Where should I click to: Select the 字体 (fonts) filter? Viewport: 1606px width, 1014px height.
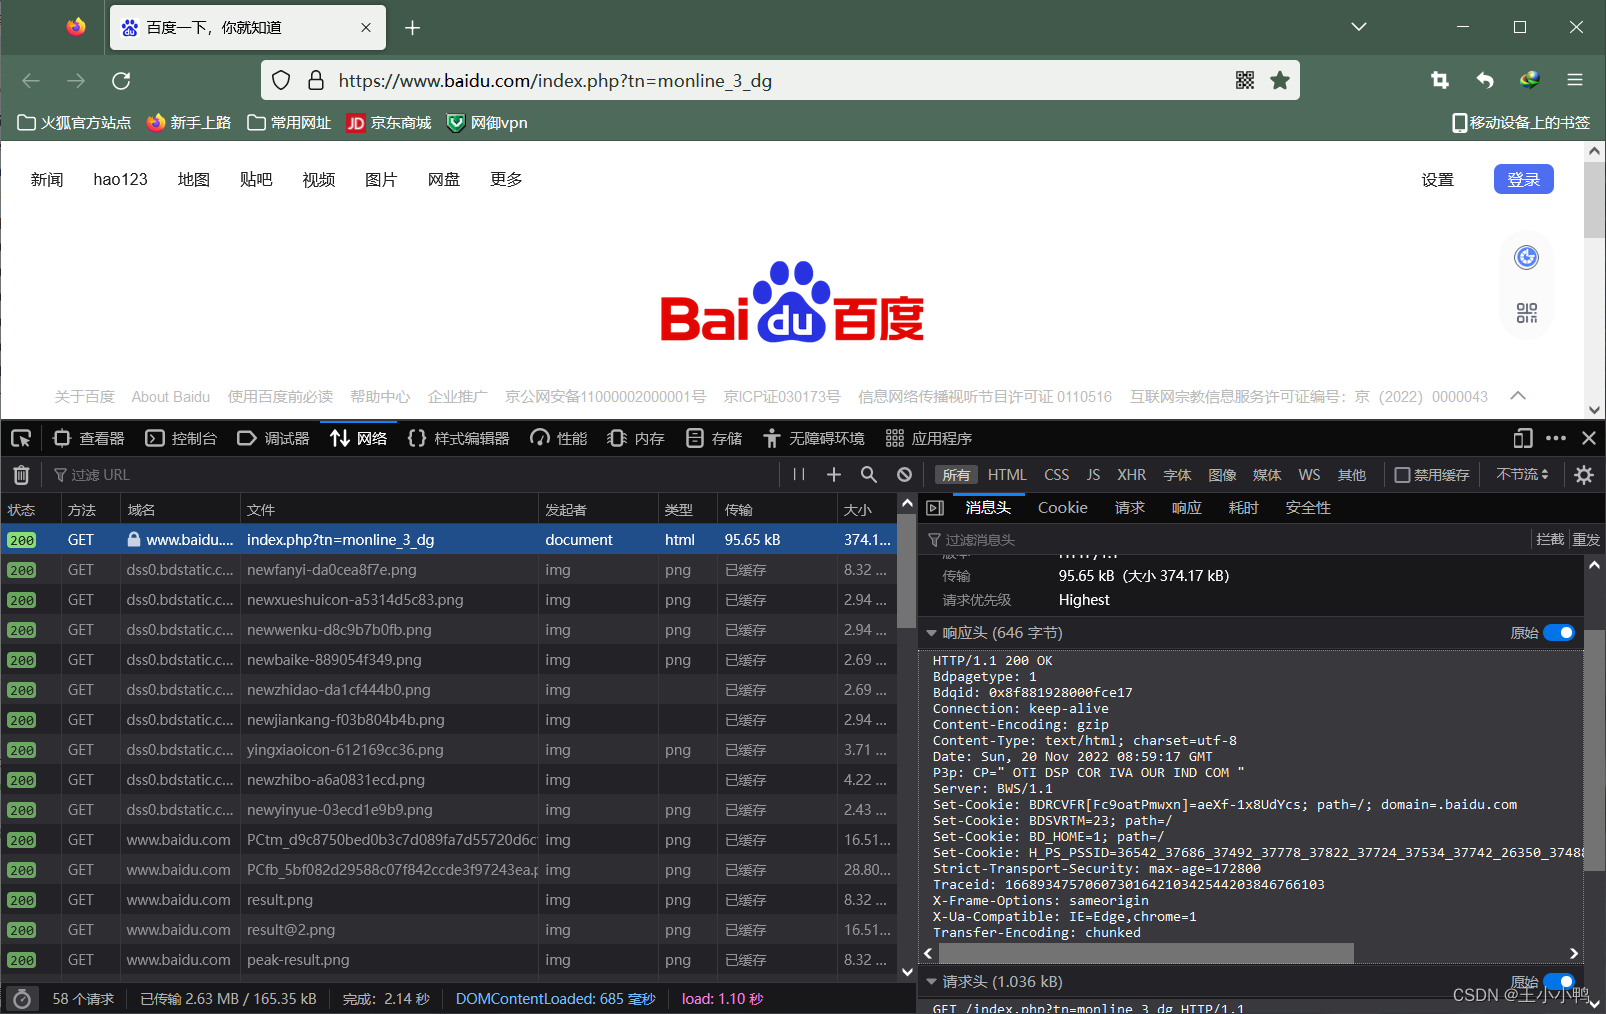click(x=1177, y=475)
